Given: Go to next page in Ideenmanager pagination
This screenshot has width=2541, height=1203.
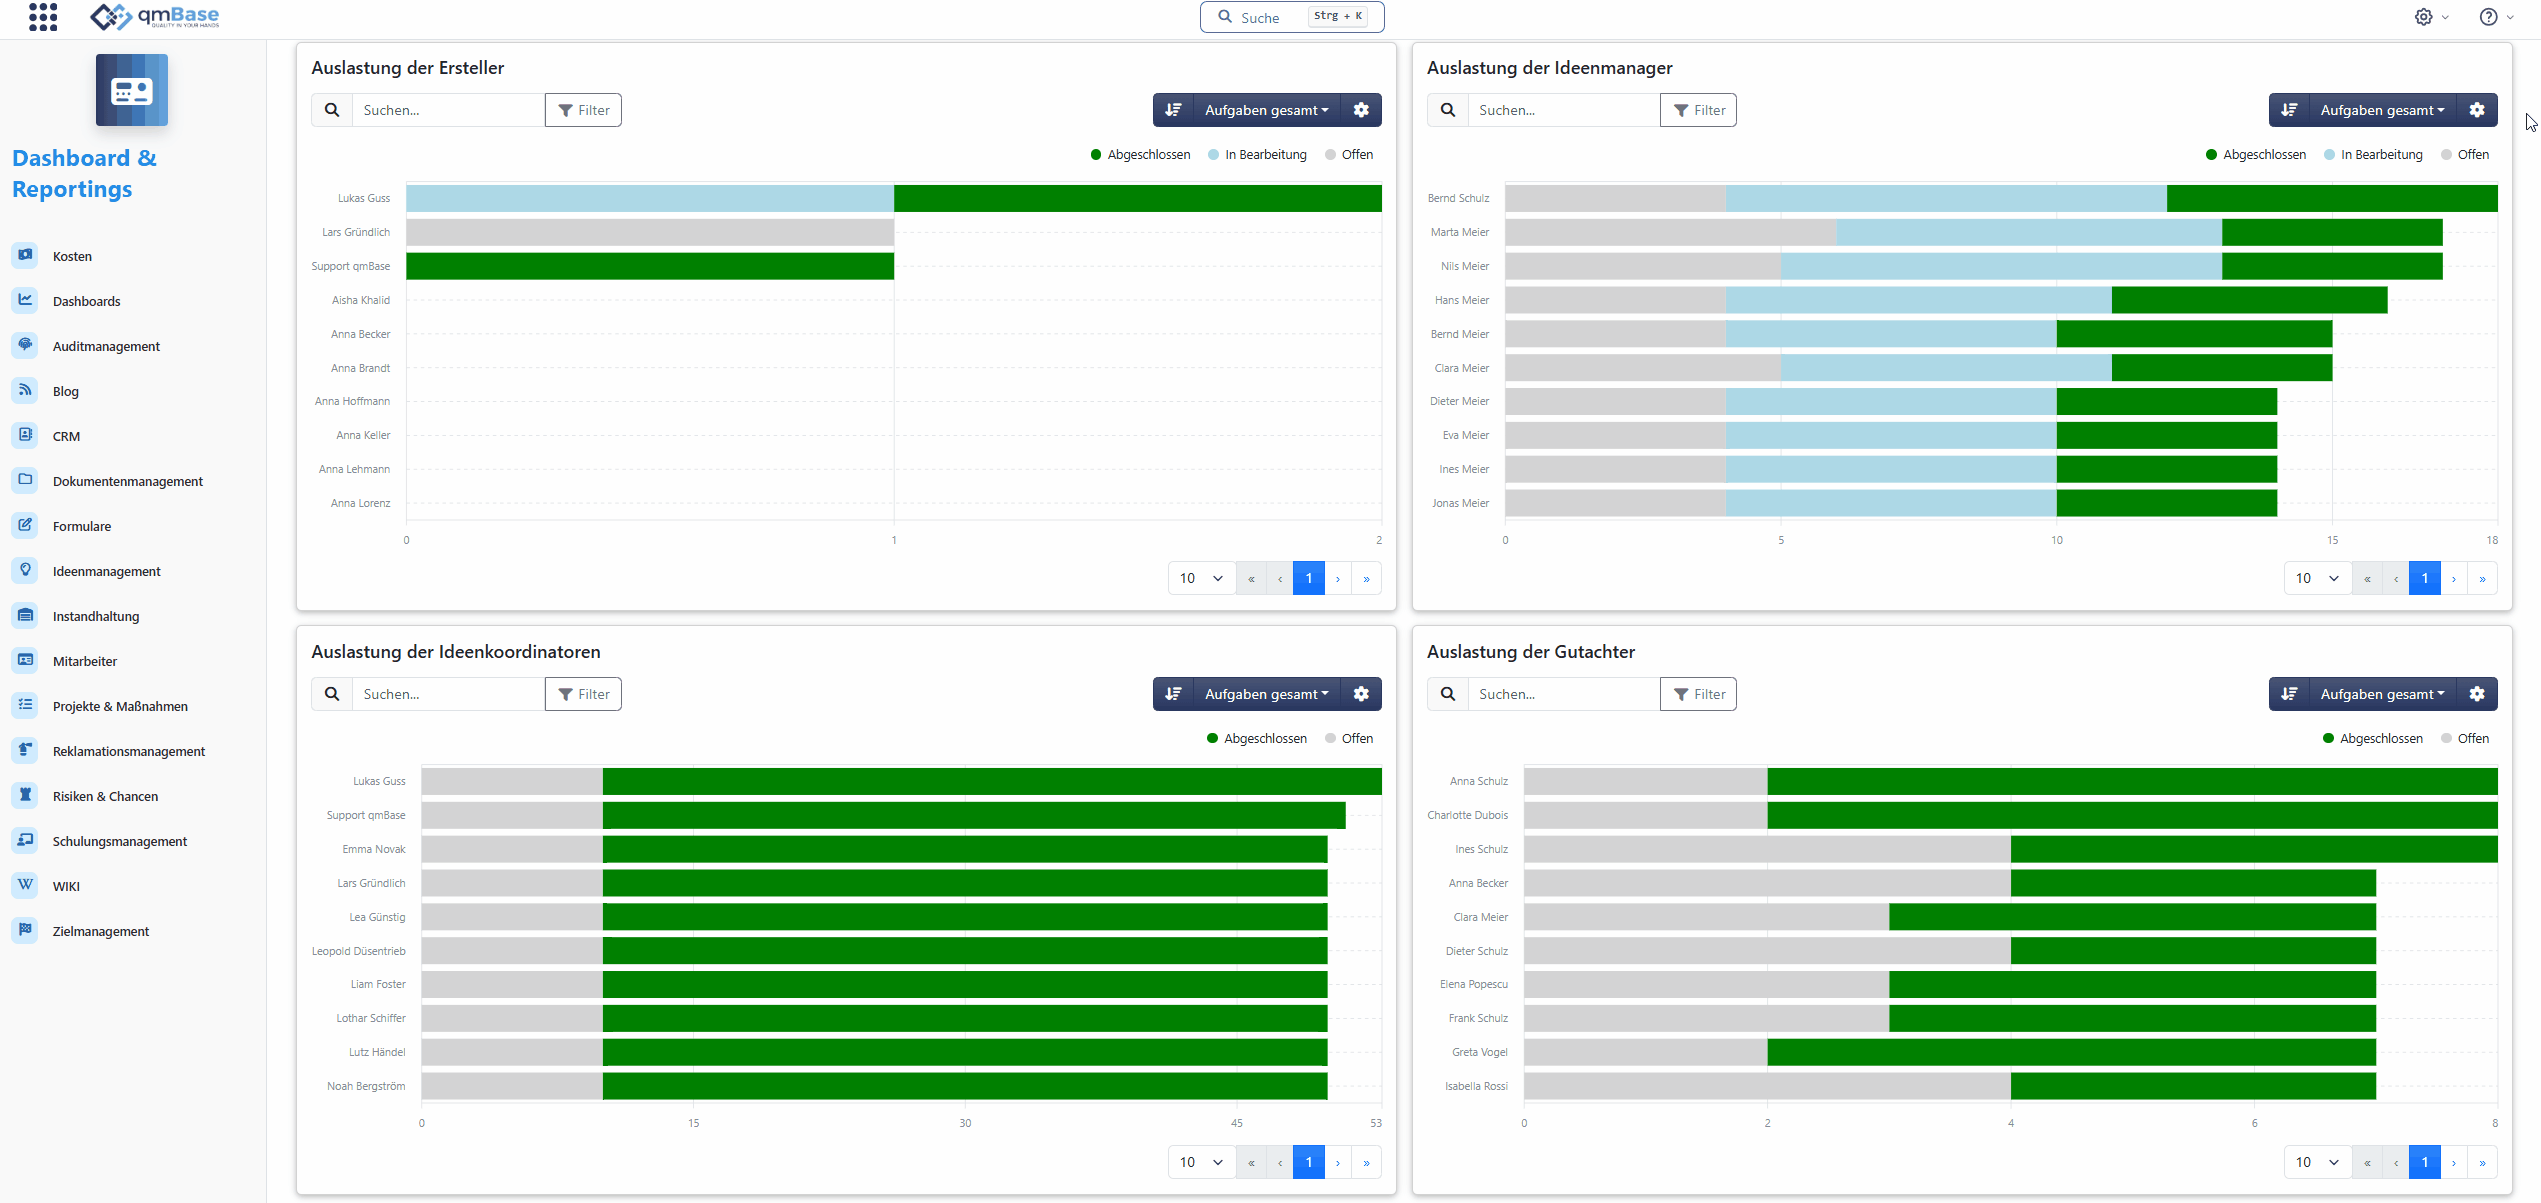Looking at the screenshot, I should [2453, 578].
